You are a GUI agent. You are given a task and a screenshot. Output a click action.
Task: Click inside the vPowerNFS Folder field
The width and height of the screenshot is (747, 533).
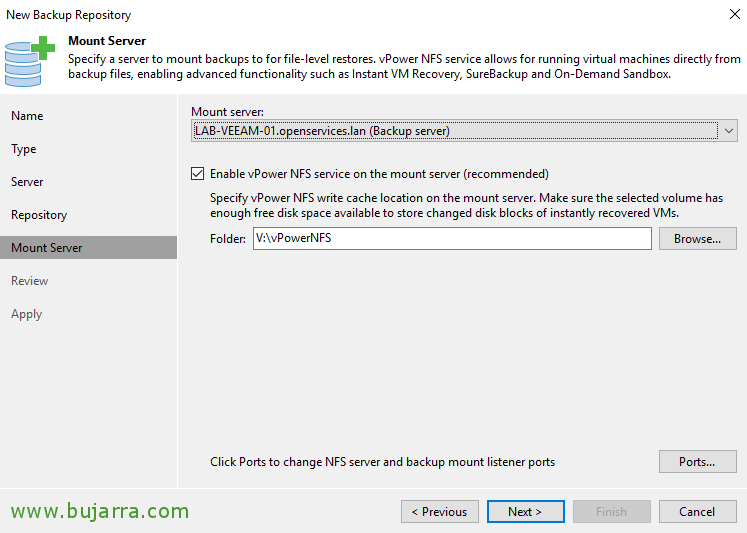pyautogui.click(x=452, y=238)
